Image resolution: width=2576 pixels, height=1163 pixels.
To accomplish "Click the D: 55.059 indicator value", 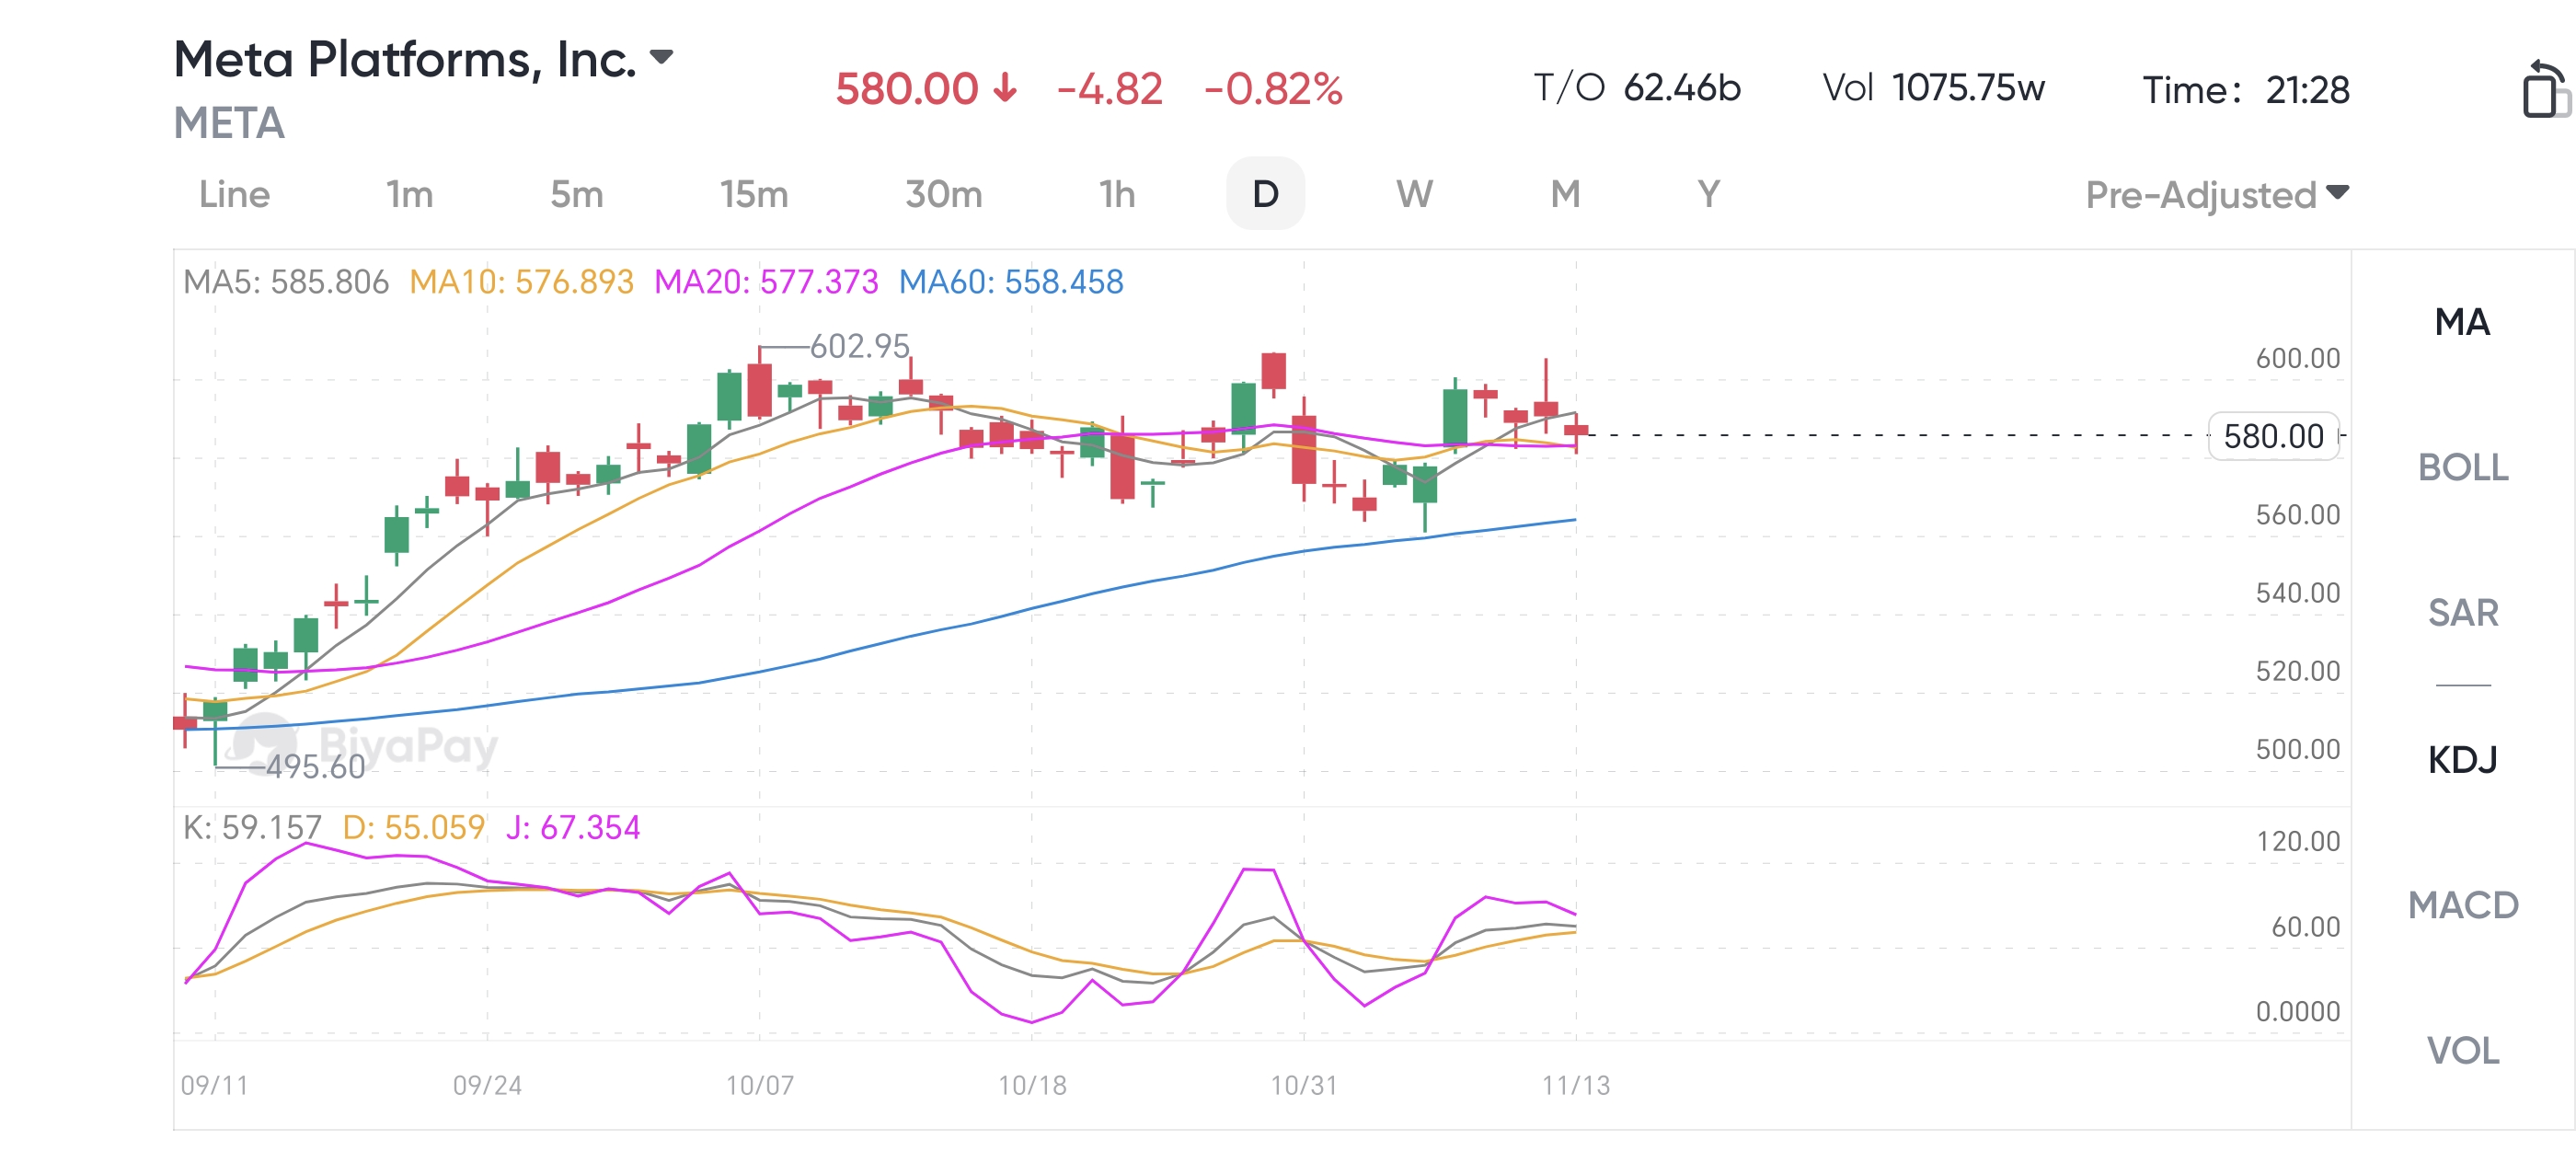I will click(413, 827).
